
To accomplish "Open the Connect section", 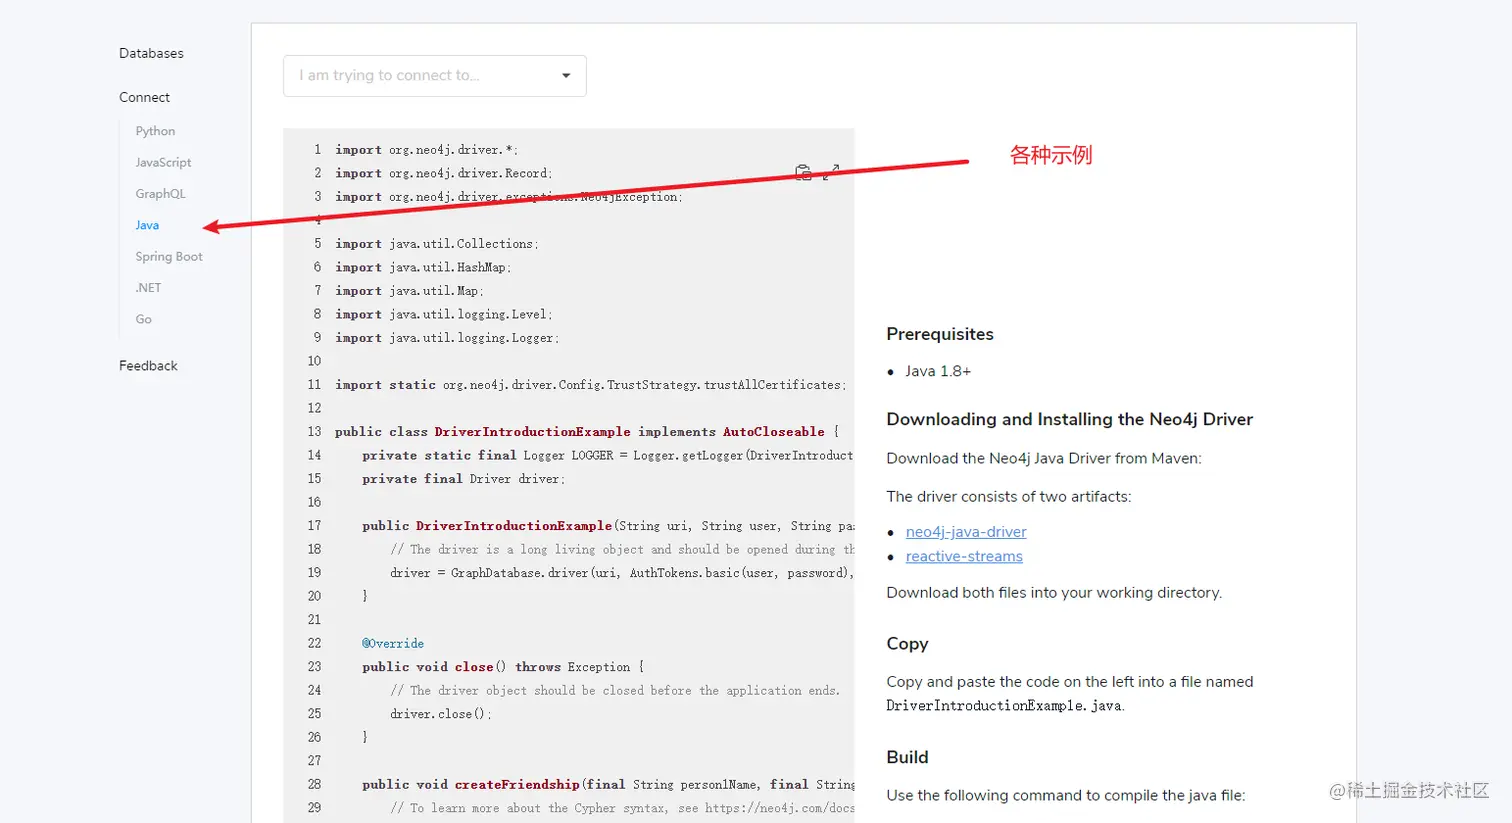I will 144,97.
